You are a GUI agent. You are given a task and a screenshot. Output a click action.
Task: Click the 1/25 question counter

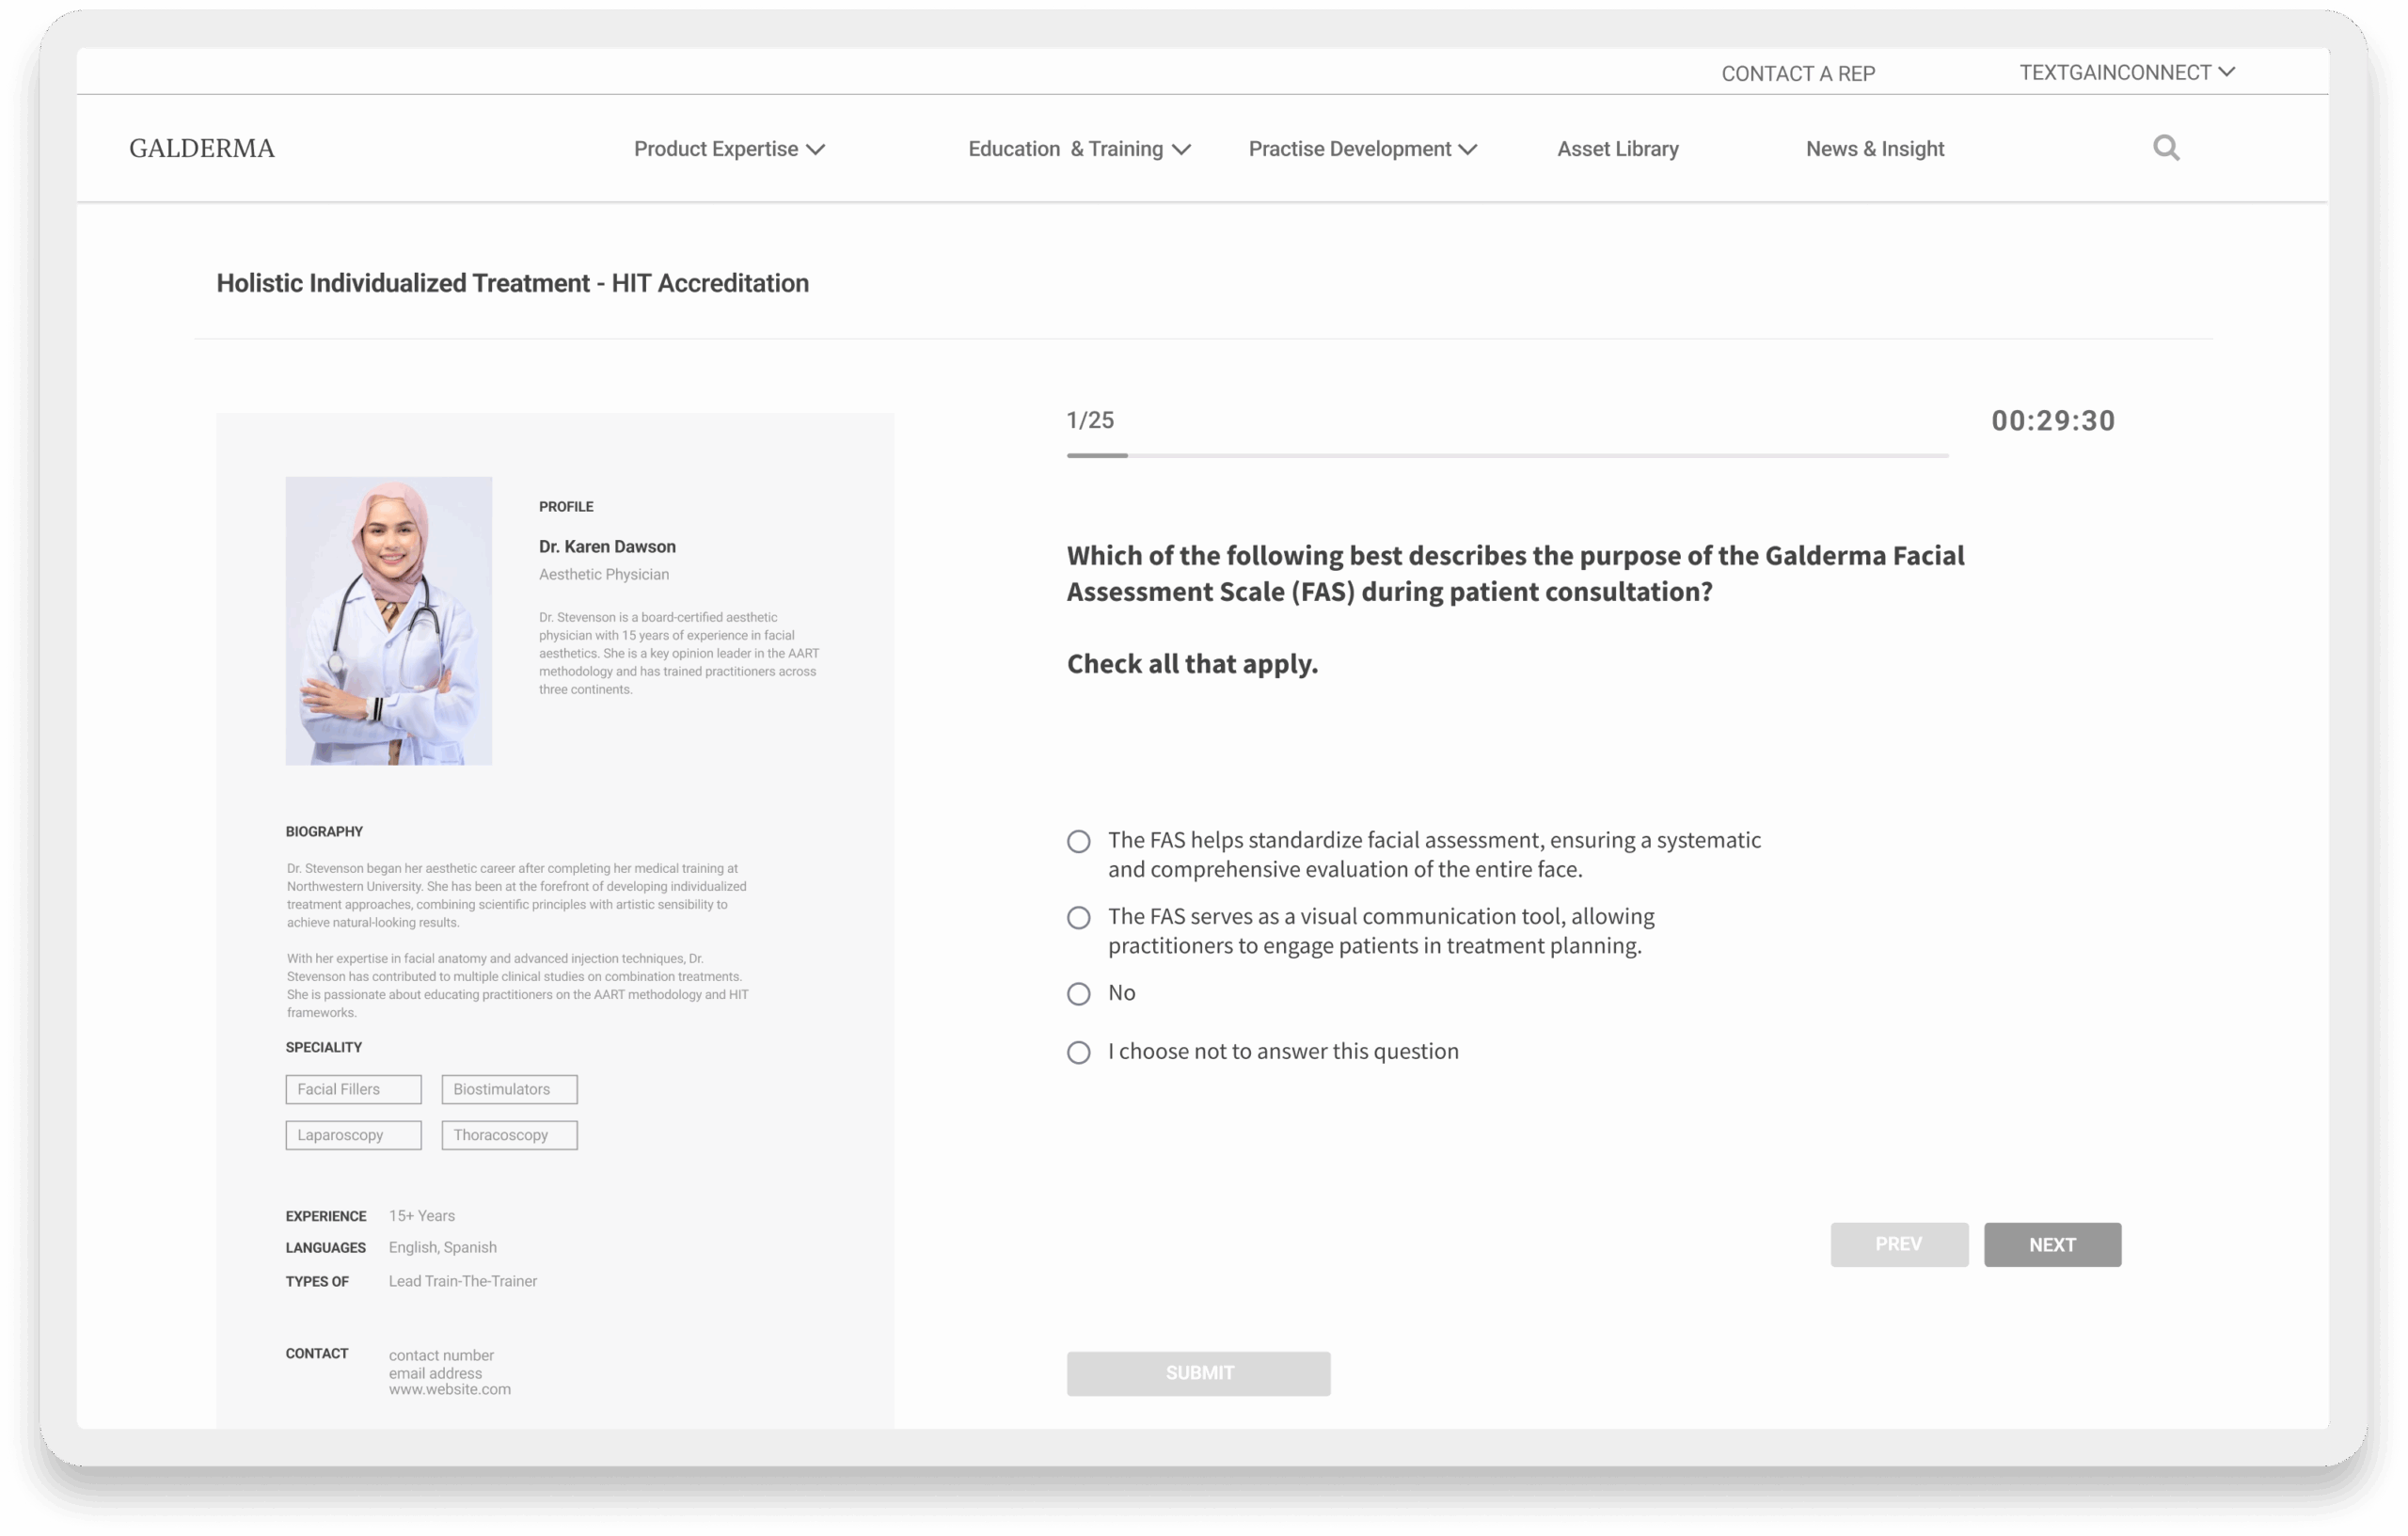pos(1090,420)
